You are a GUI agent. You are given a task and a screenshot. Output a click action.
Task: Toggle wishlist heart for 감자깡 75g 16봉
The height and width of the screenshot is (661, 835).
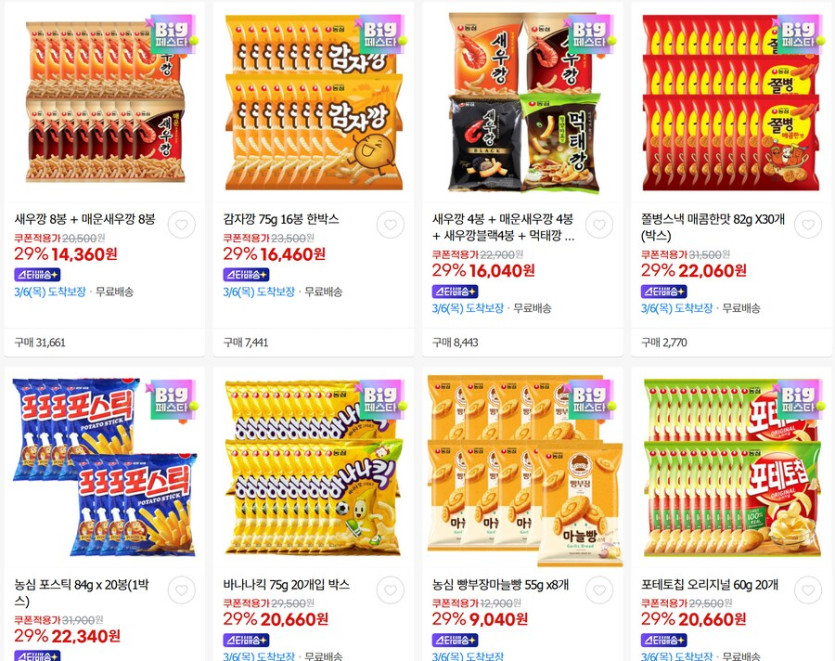click(x=390, y=225)
